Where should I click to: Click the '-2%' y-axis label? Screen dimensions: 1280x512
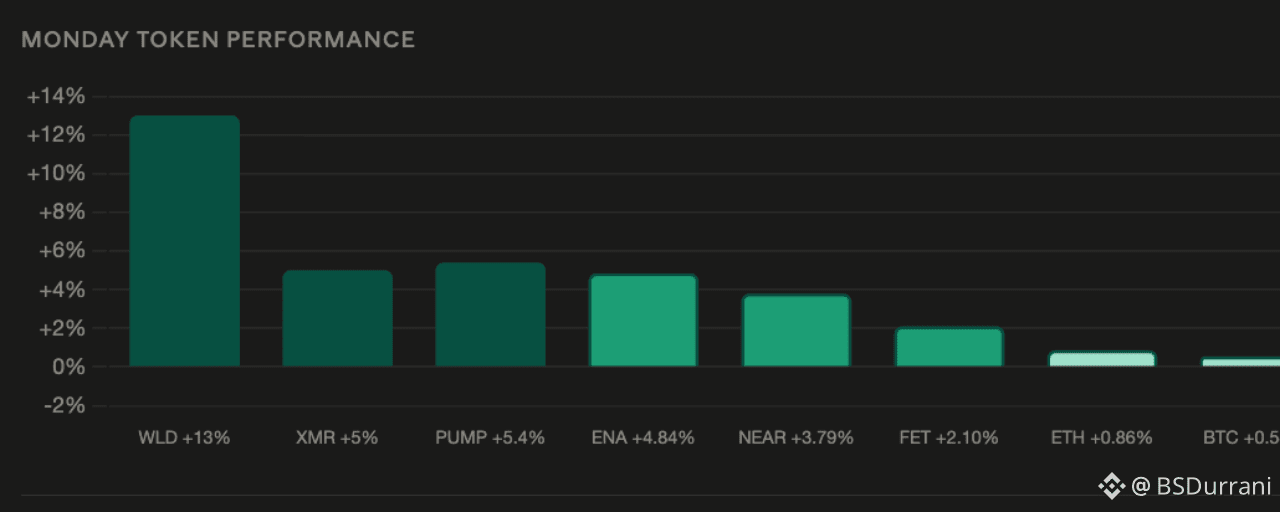pos(63,406)
